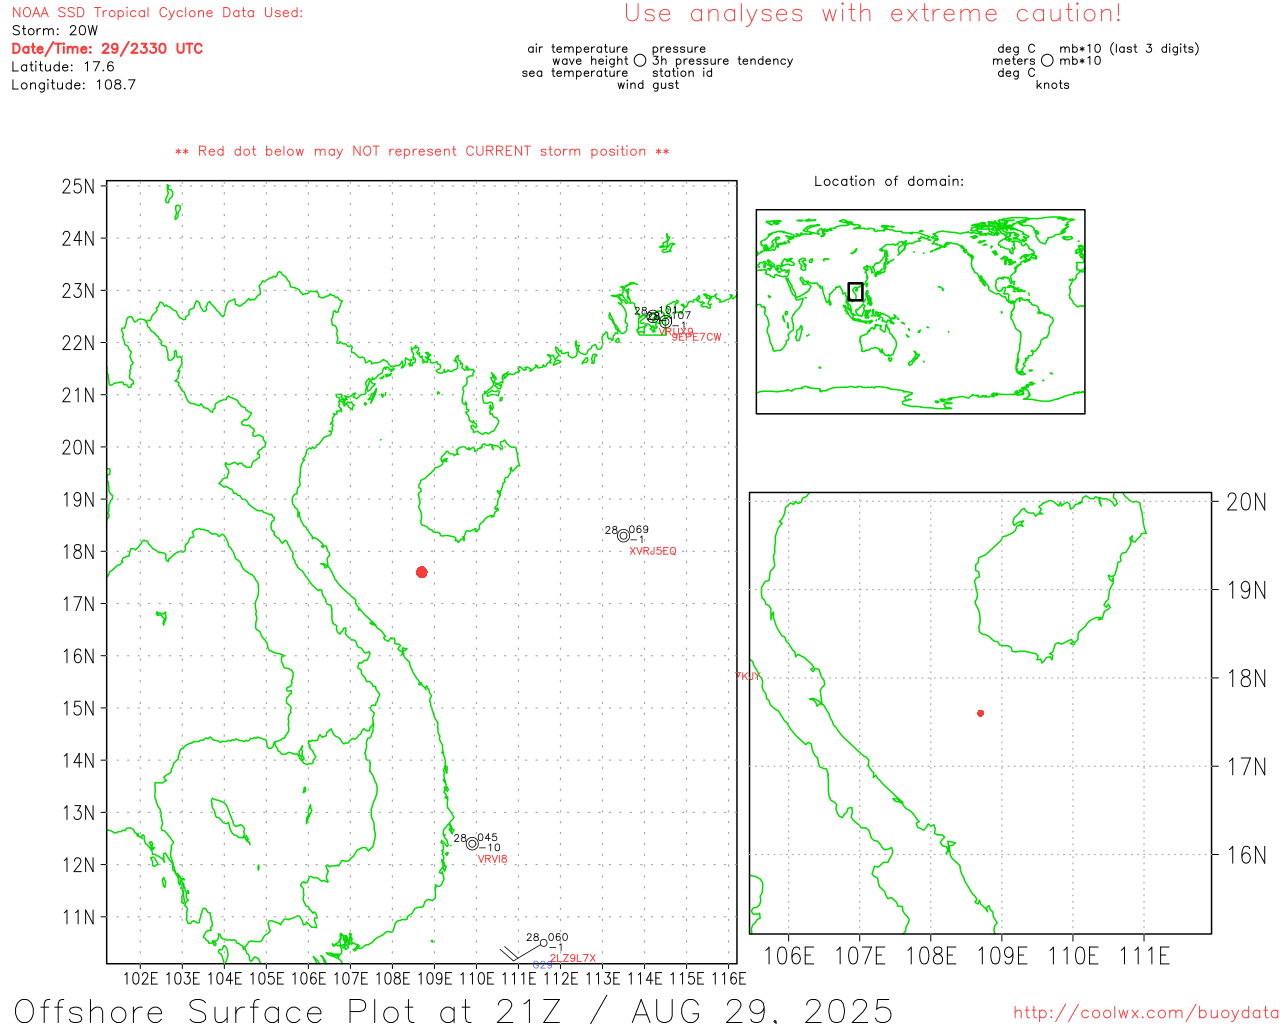This screenshot has width=1280, height=1024.
Task: Click 'air temperature' legend label
Action: [x=578, y=49]
